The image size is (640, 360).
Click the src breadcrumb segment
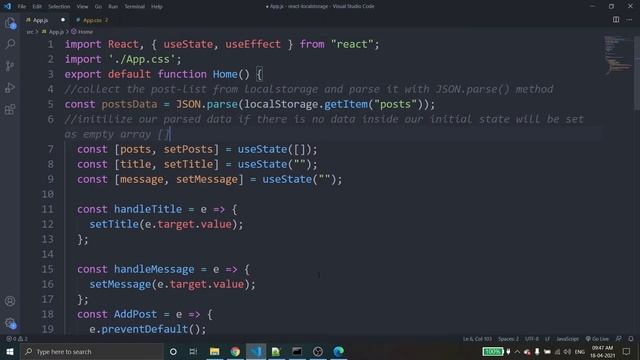[x=30, y=32]
